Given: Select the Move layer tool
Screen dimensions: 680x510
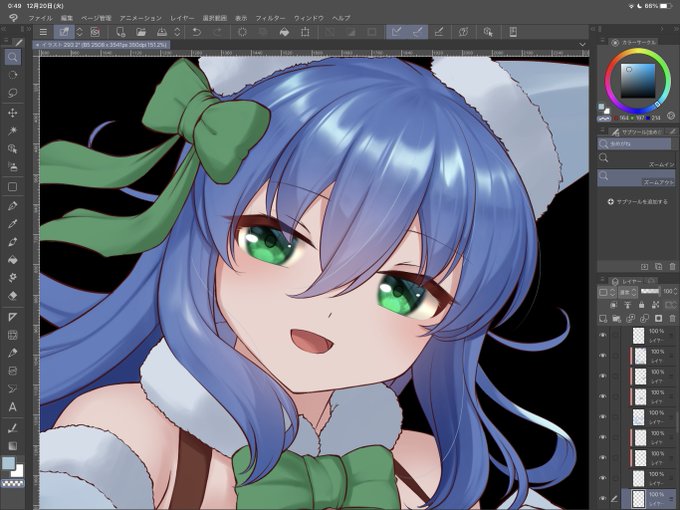Looking at the screenshot, I should [13, 113].
